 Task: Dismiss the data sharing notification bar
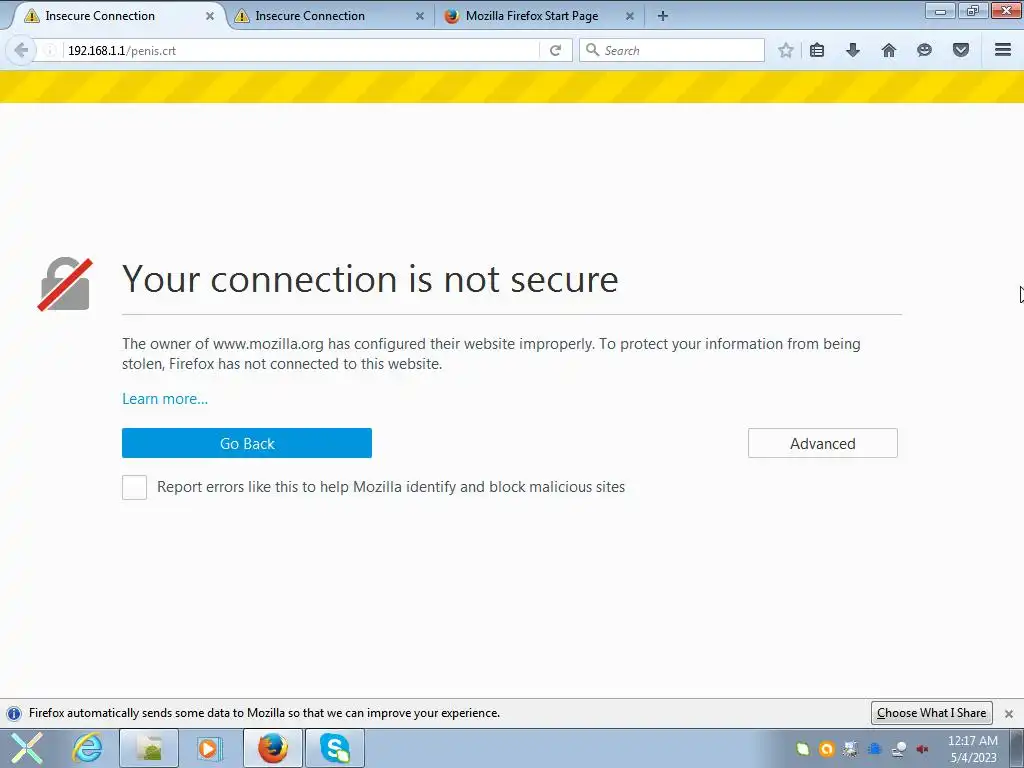point(1009,714)
